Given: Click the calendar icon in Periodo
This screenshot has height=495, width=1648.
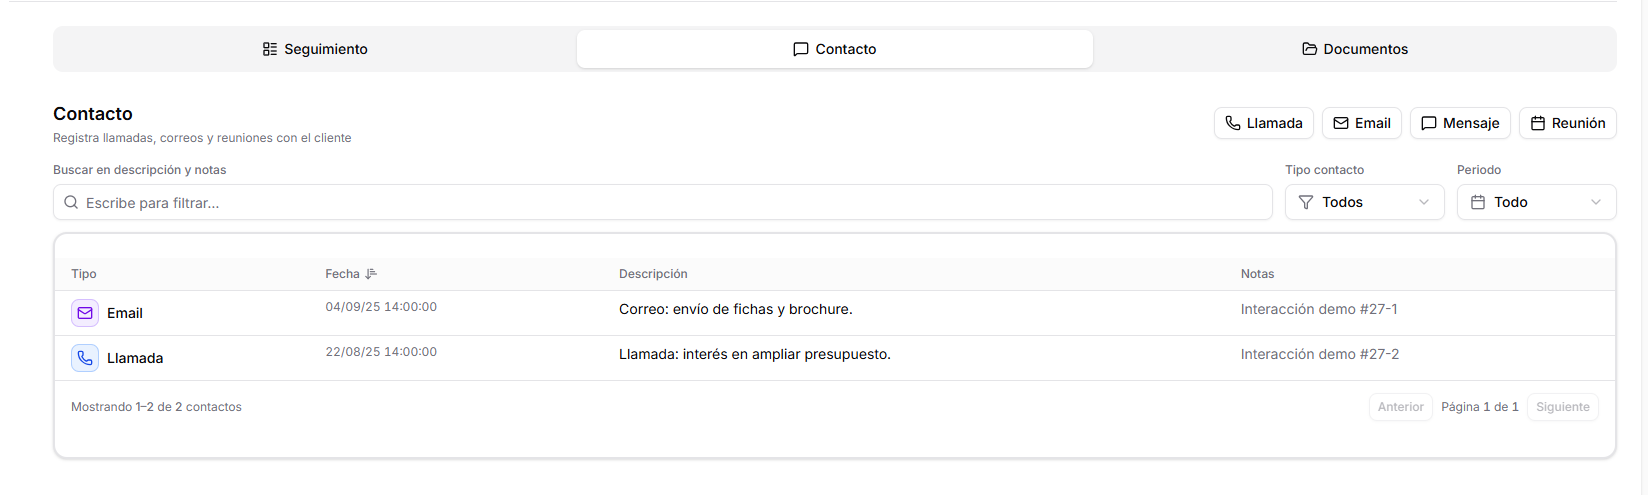Looking at the screenshot, I should [x=1478, y=202].
